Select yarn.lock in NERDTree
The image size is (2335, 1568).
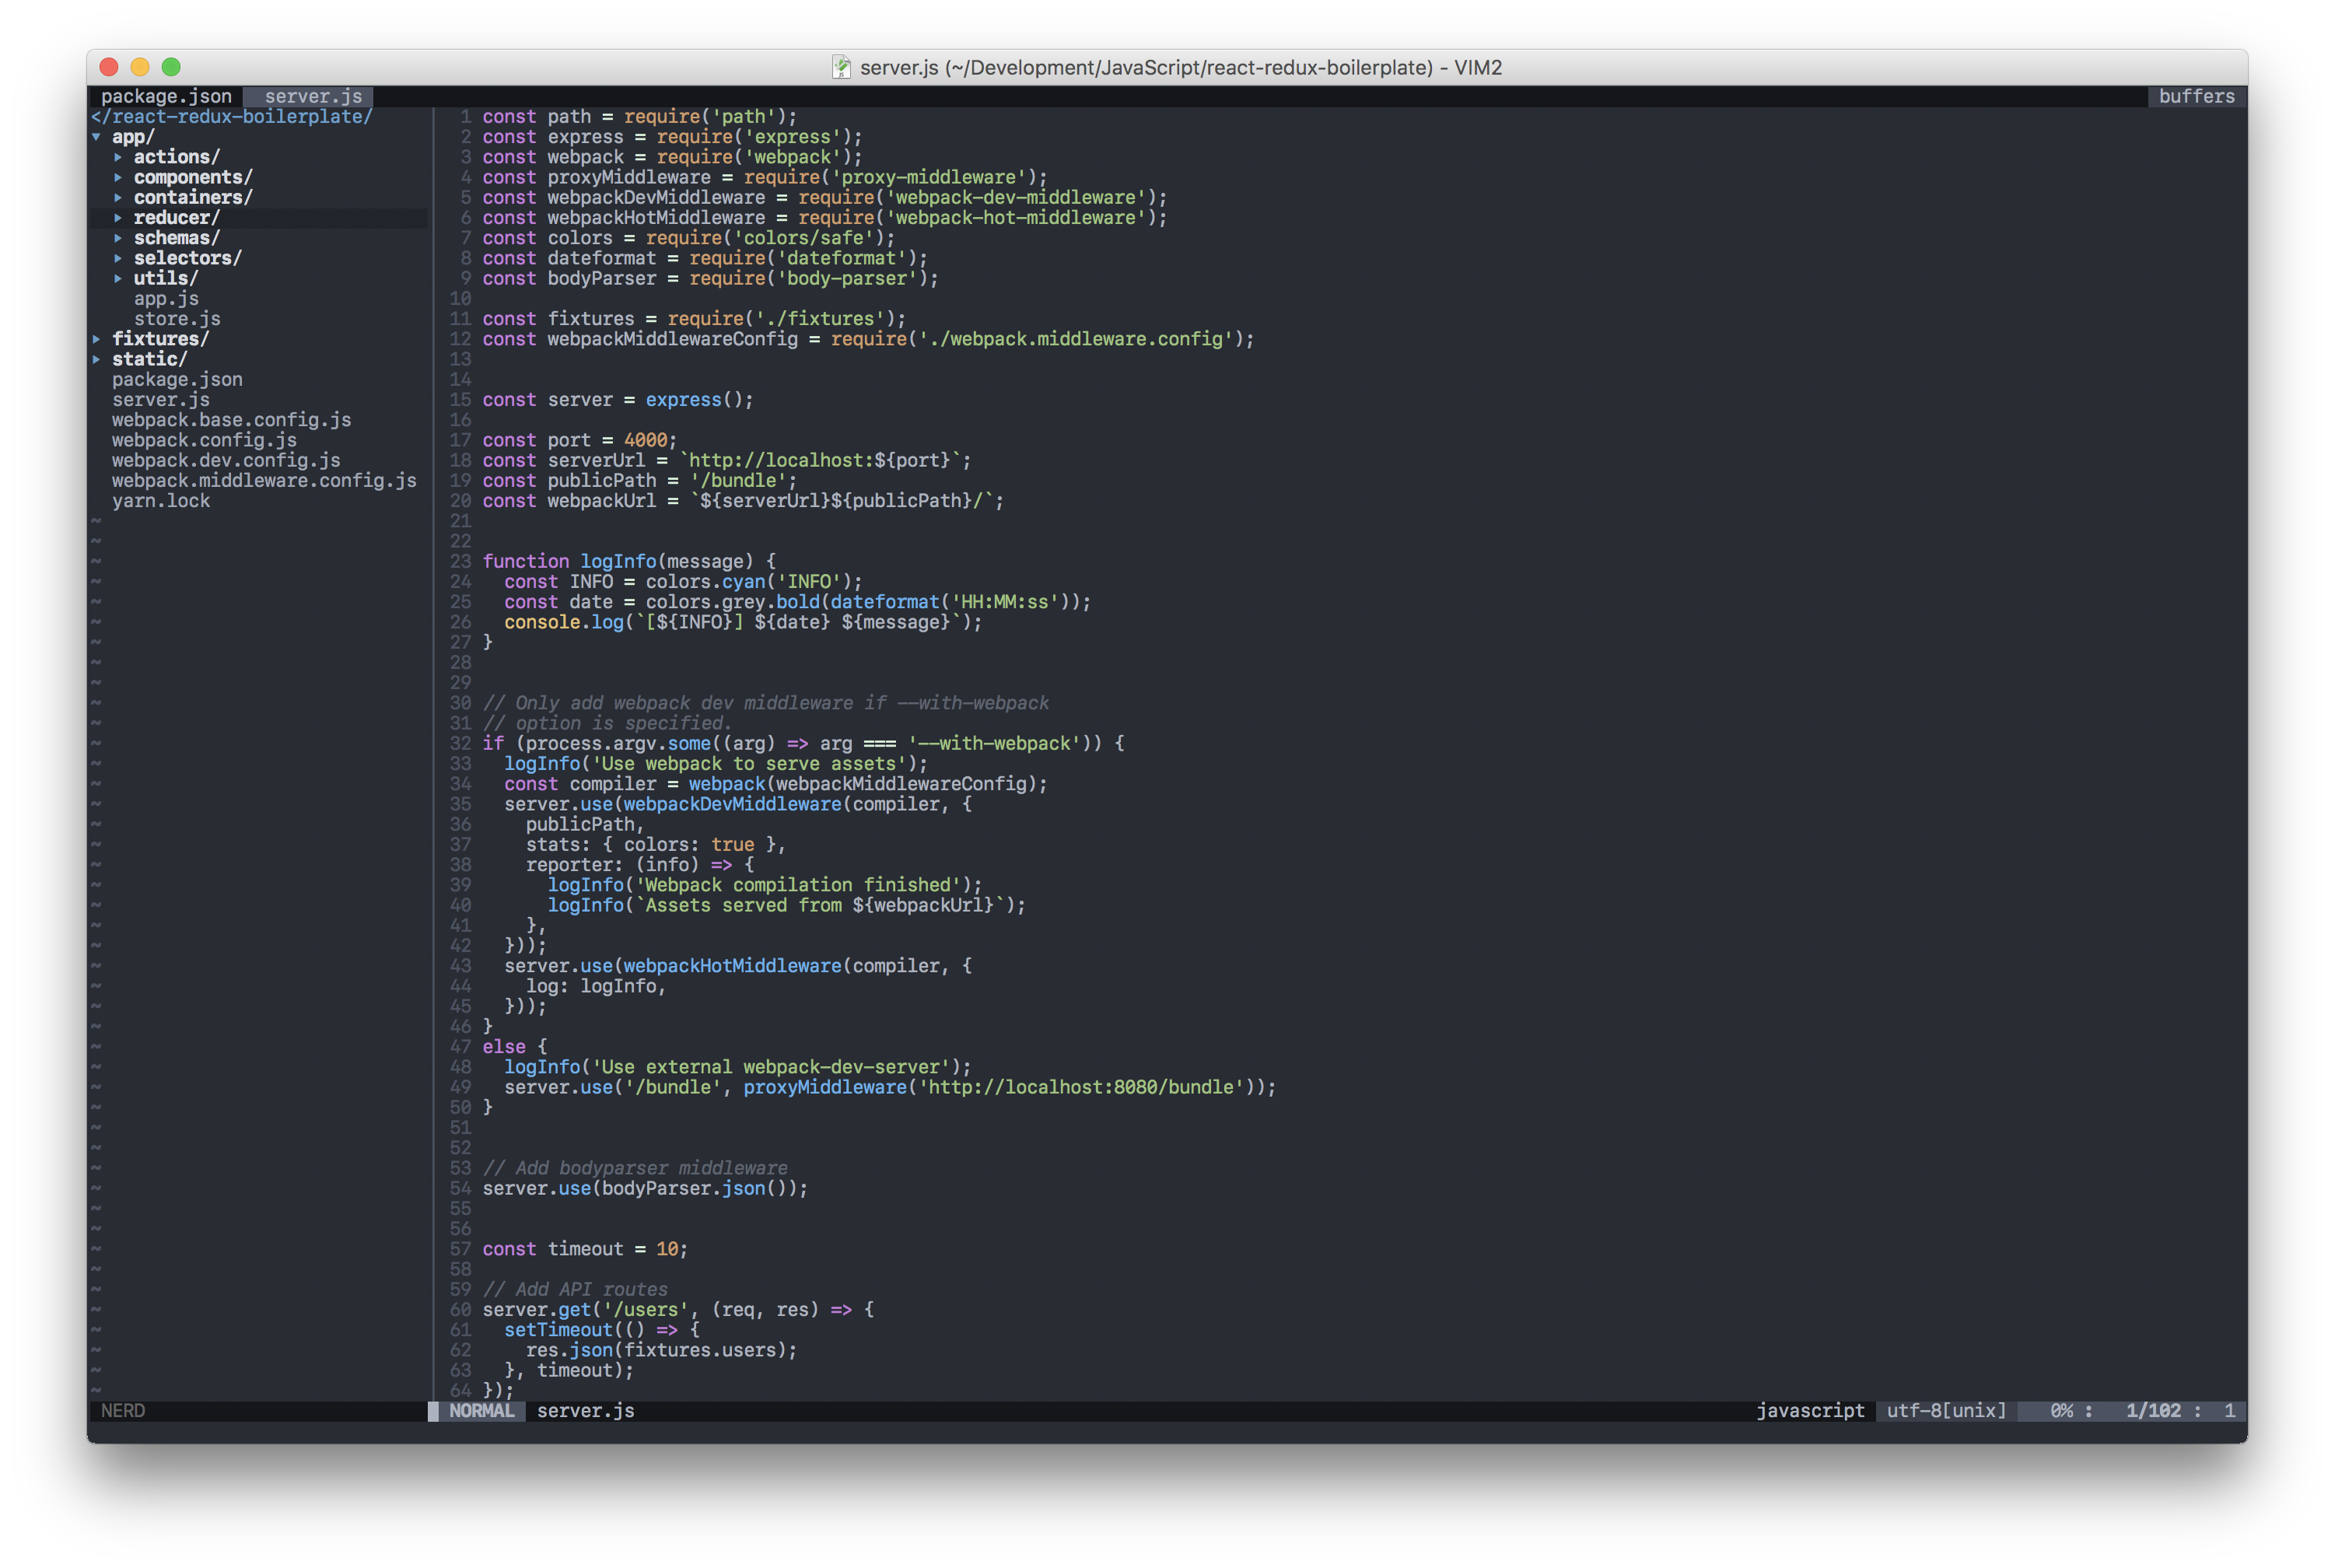click(x=161, y=501)
